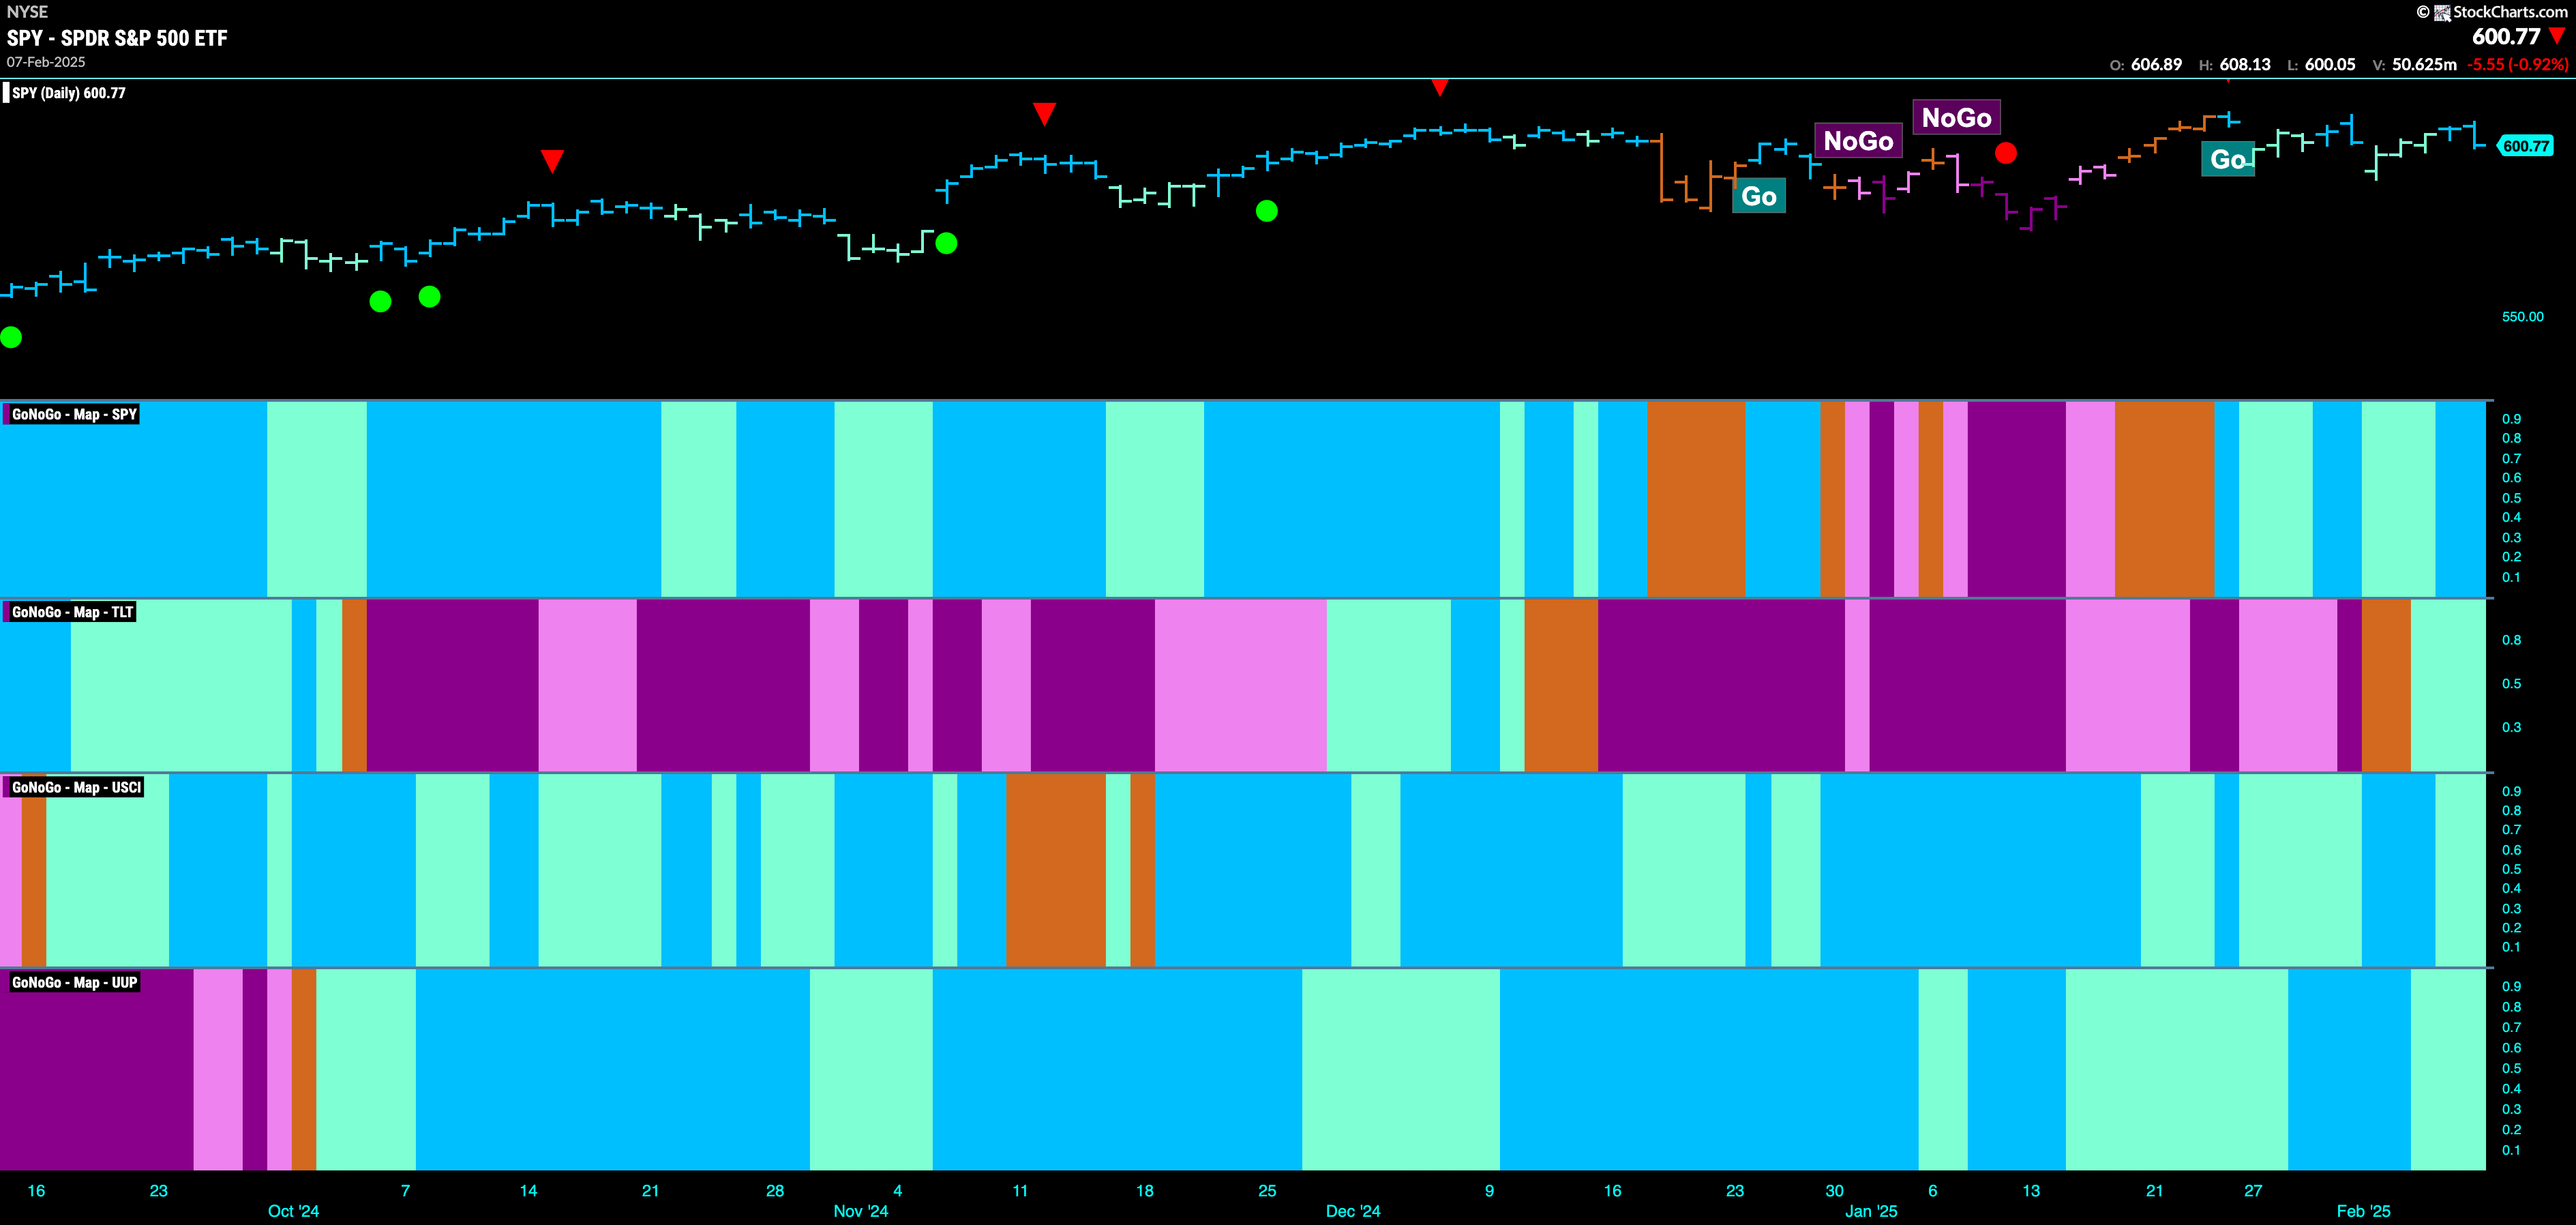Viewport: 2576px width, 1225px height.
Task: Click the '30' date tick on the time axis
Action: click(x=1834, y=1190)
